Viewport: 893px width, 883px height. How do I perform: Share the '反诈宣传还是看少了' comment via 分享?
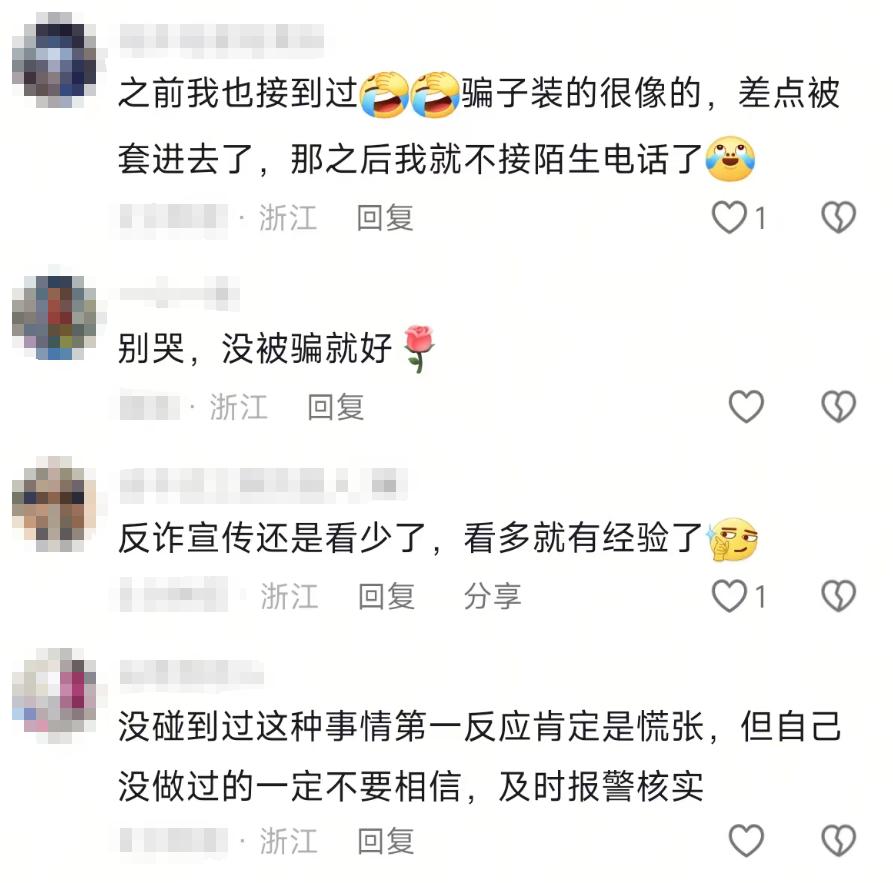[x=492, y=596]
